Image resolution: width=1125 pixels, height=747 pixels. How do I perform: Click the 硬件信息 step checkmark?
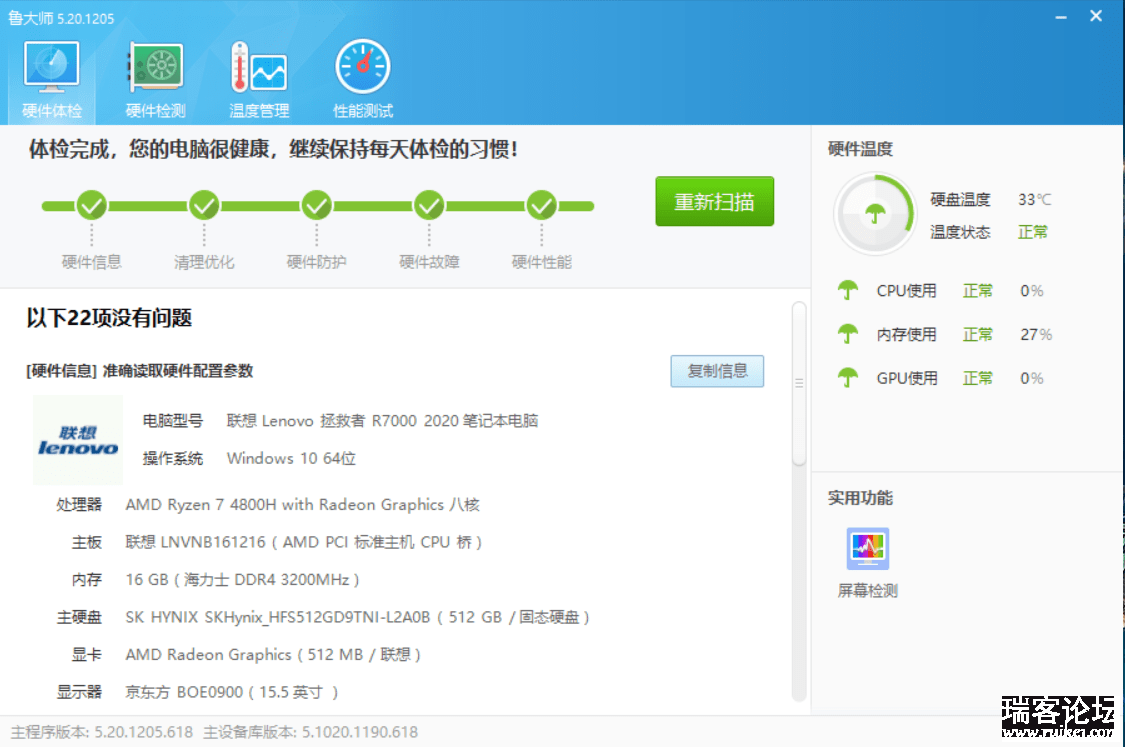click(92, 206)
